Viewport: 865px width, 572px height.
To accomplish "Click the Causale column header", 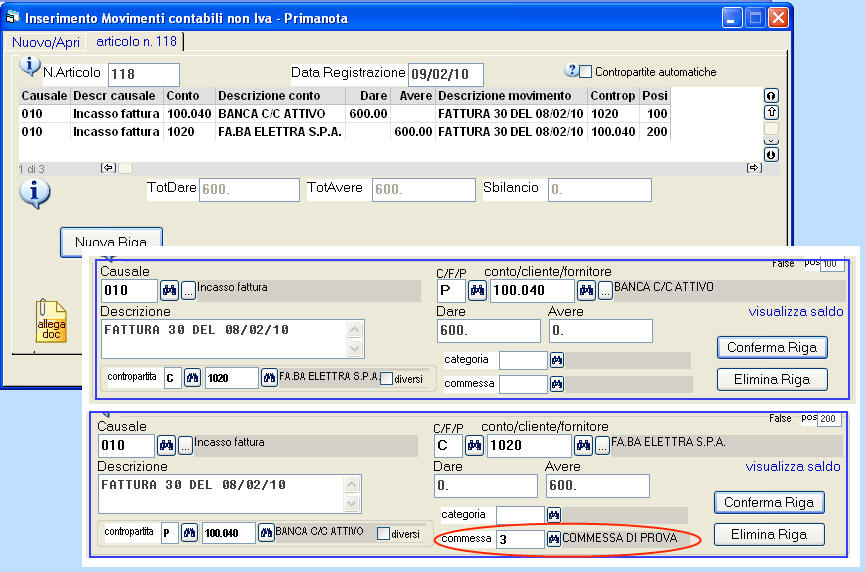I will (44, 95).
